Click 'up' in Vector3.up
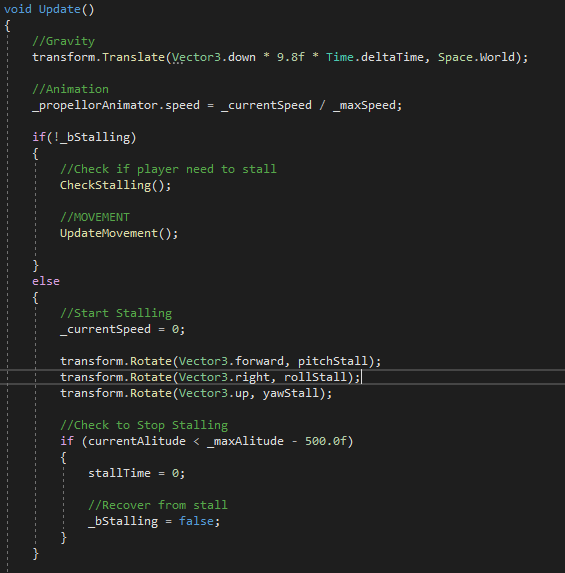The image size is (565, 573). point(242,393)
